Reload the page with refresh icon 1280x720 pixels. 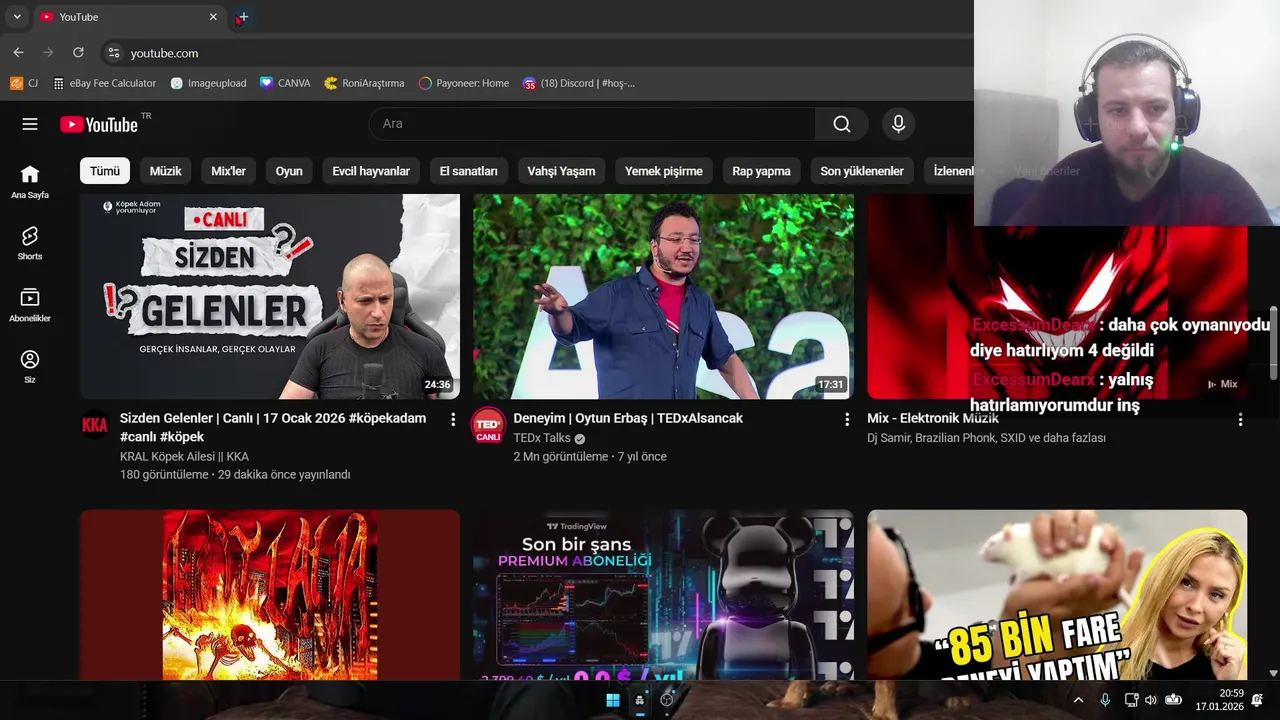78,53
